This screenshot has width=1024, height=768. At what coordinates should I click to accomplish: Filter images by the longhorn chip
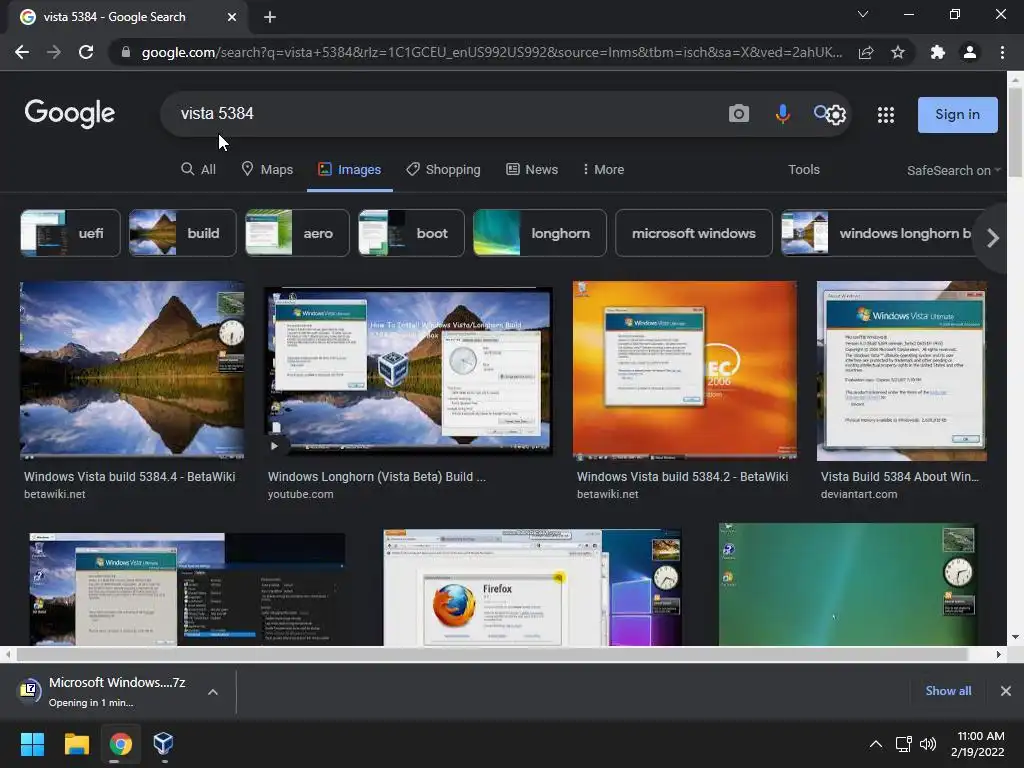point(539,233)
